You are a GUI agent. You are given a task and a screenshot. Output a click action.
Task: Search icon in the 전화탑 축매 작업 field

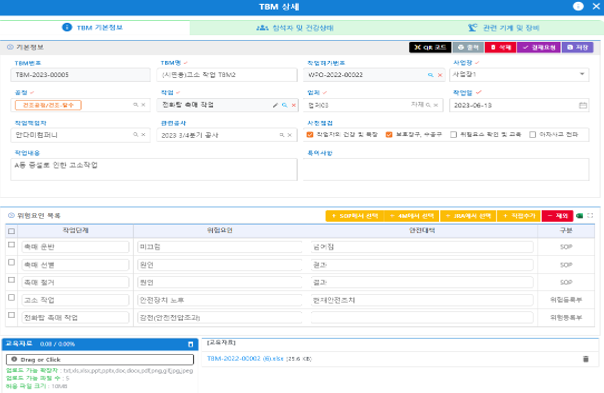coord(285,105)
